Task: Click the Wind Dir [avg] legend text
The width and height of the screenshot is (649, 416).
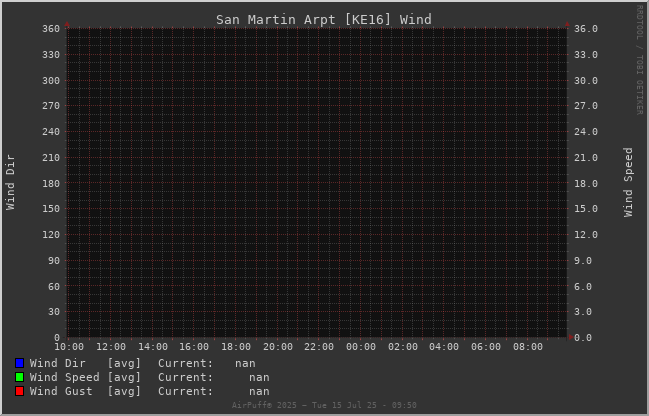Action: click(85, 363)
